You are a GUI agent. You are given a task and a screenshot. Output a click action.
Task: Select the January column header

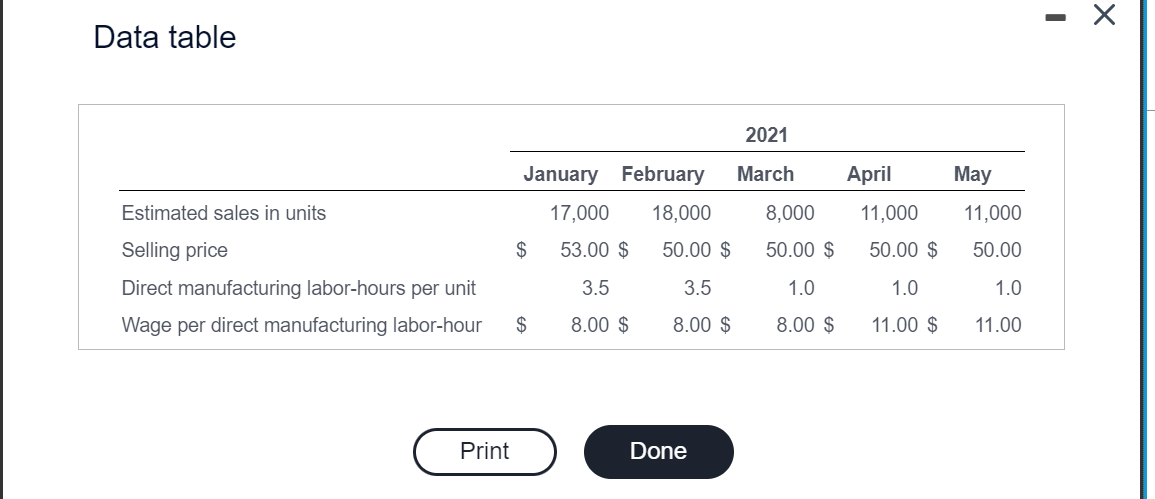pos(561,175)
